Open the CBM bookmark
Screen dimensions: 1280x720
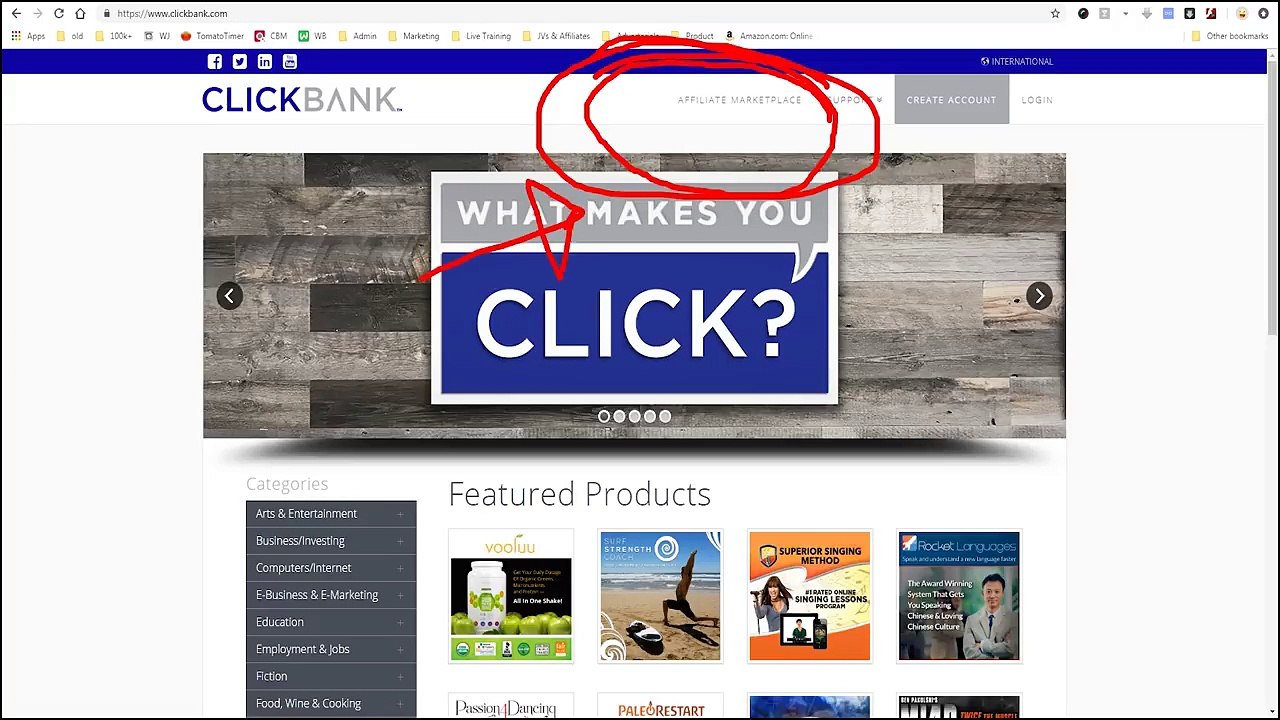pyautogui.click(x=271, y=36)
